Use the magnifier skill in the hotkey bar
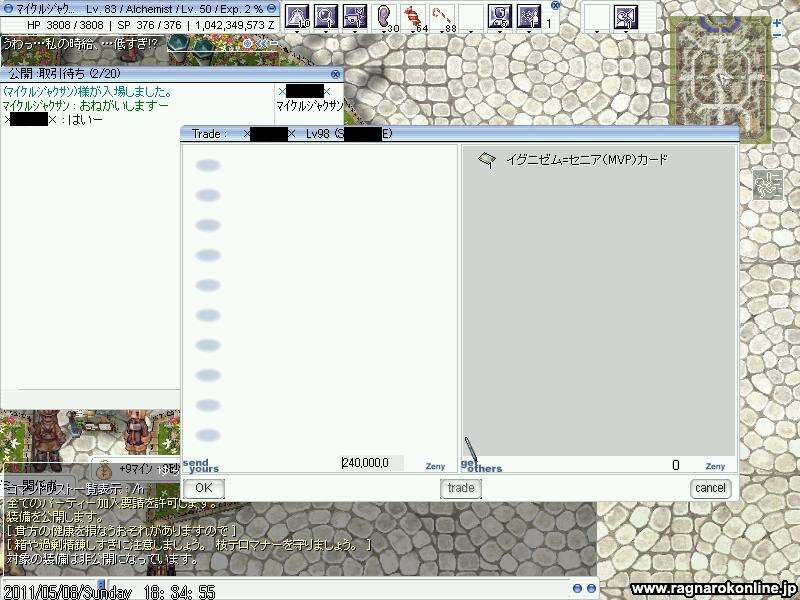 [326, 16]
